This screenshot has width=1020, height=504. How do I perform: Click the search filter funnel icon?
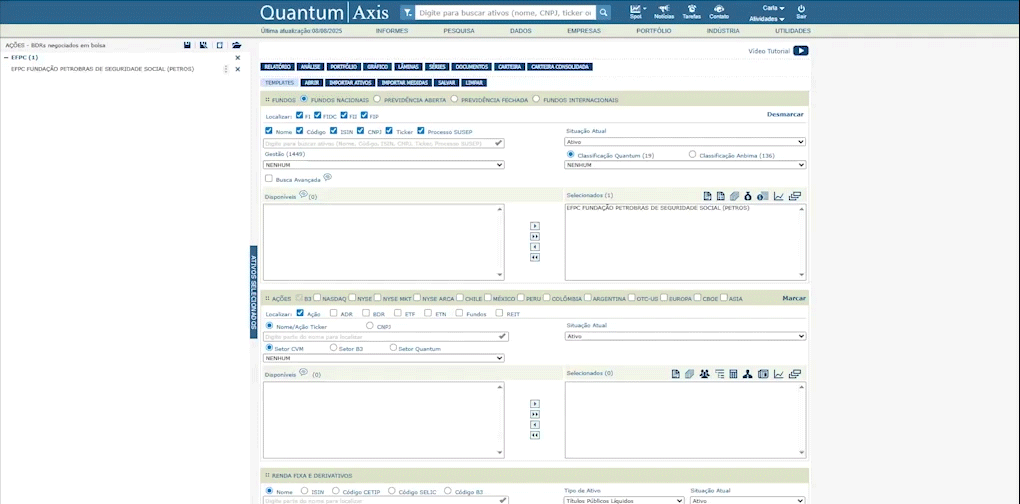(x=407, y=12)
